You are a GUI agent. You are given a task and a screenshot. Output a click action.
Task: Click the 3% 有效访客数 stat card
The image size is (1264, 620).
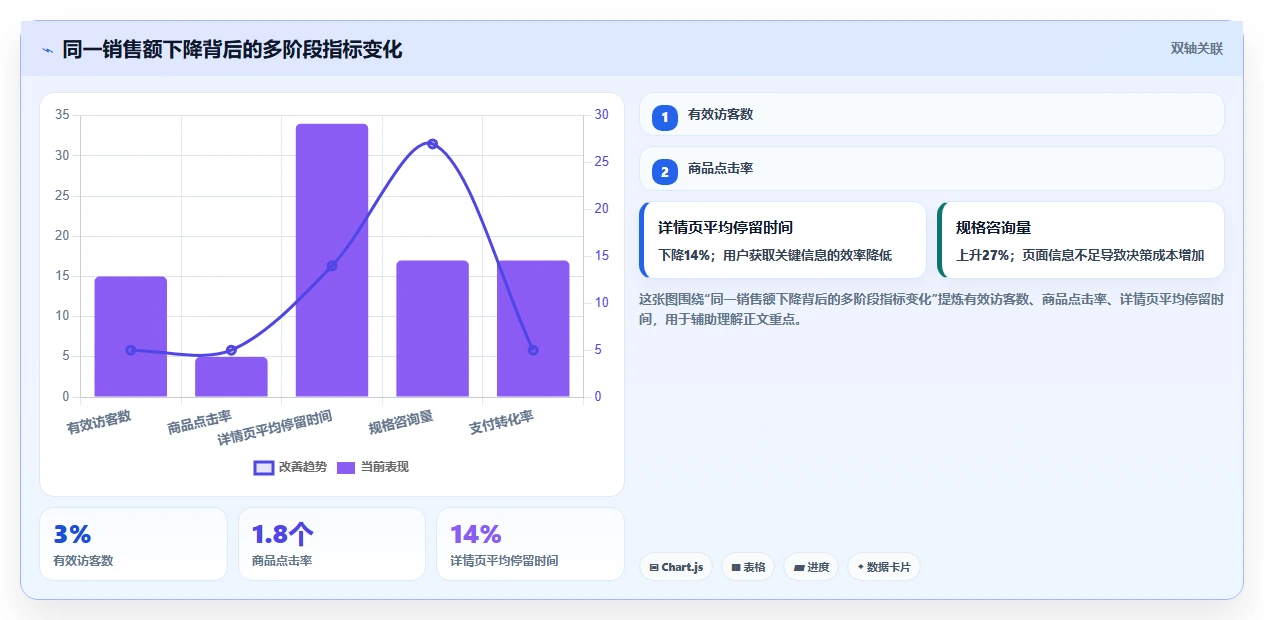133,544
